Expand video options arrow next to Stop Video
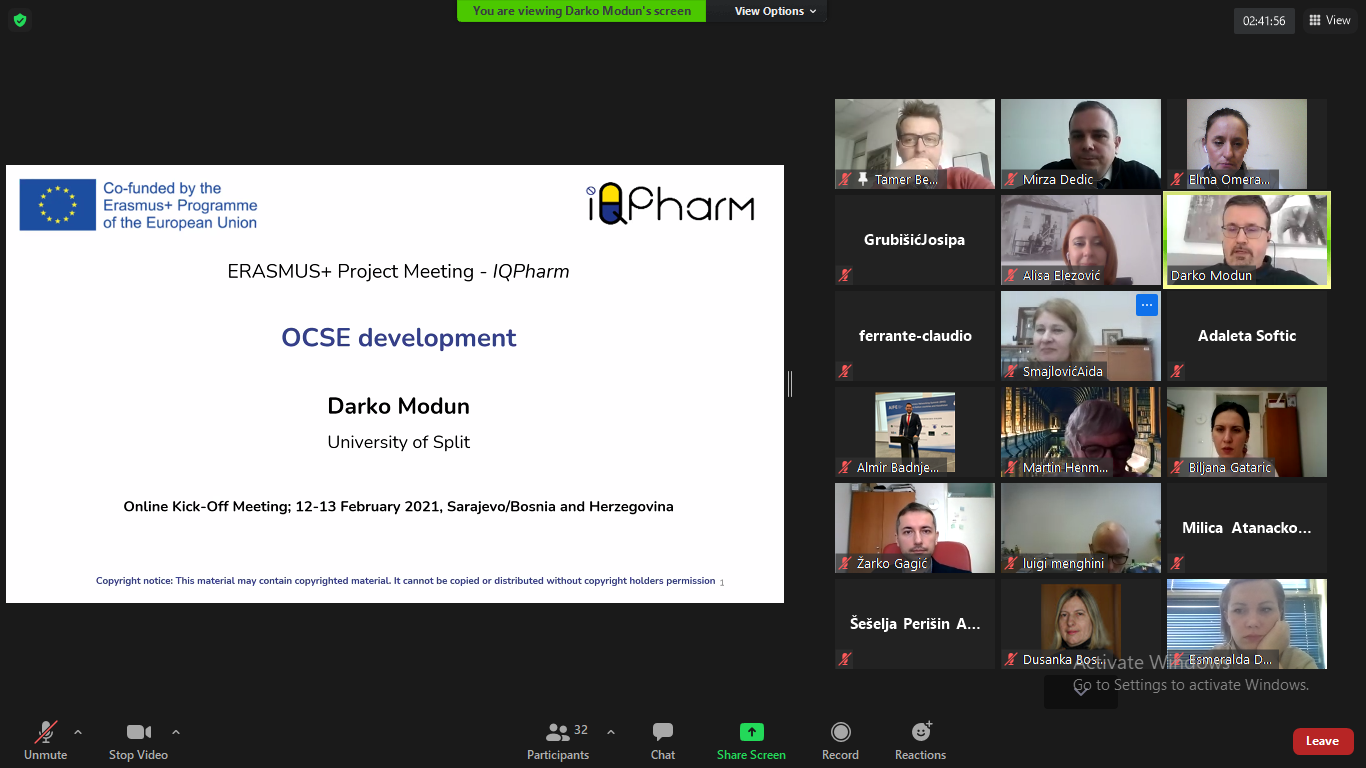This screenshot has width=1366, height=768. point(176,732)
